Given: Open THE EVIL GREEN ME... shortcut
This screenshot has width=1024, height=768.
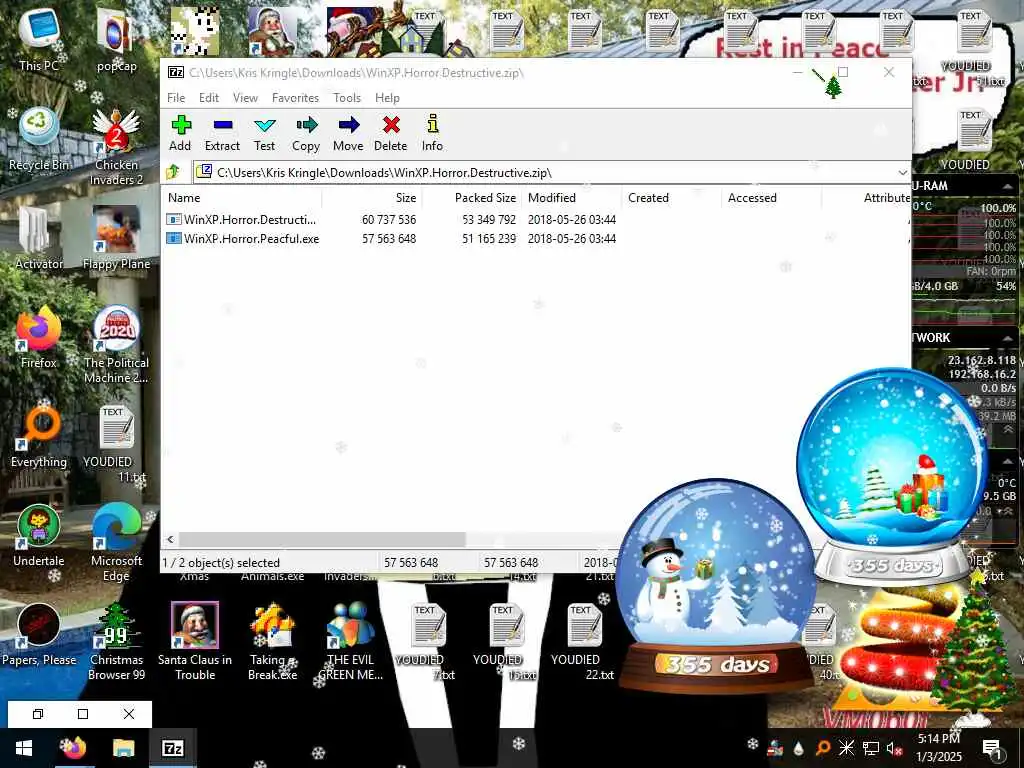Looking at the screenshot, I should click(x=350, y=643).
